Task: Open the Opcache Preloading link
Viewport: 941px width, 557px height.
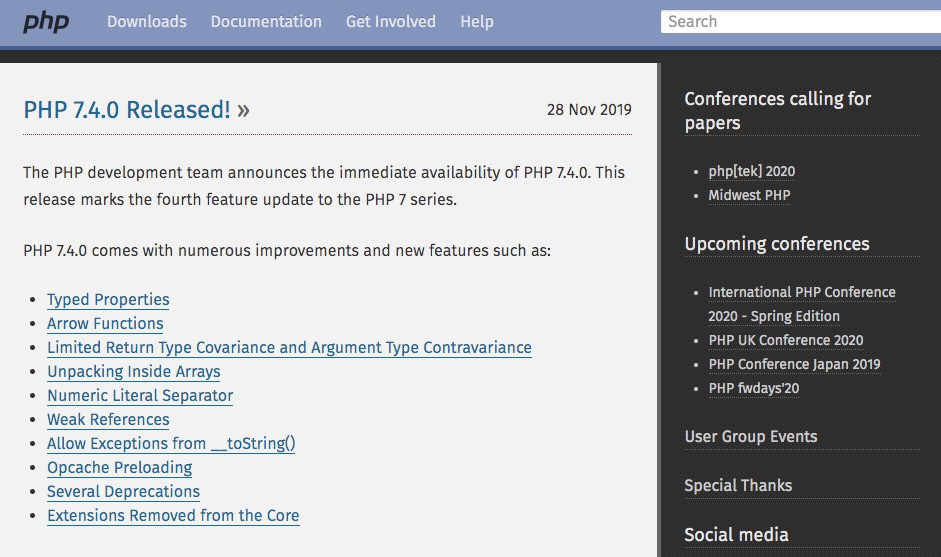Action: click(x=119, y=468)
